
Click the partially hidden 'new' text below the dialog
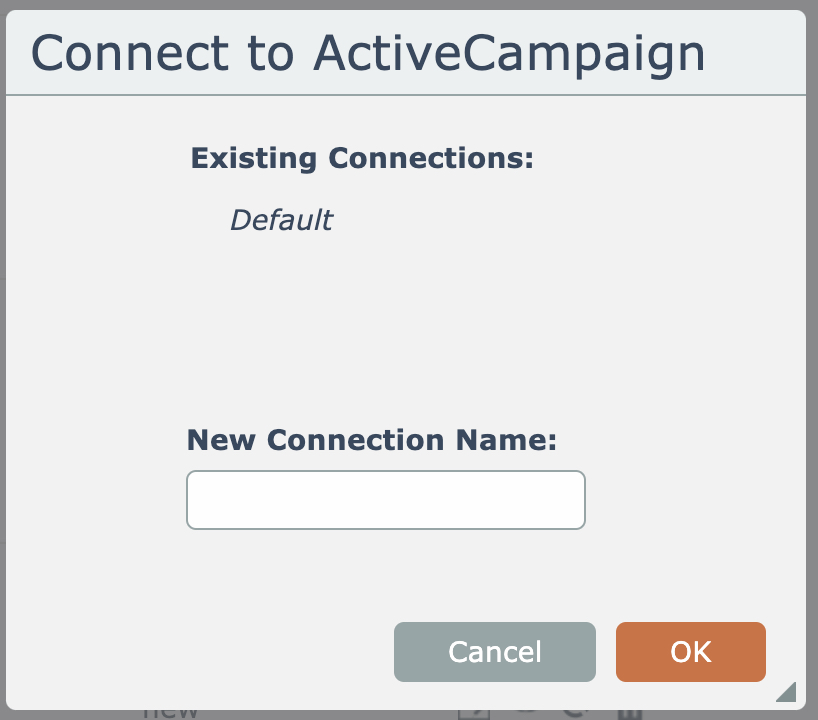pyautogui.click(x=171, y=714)
